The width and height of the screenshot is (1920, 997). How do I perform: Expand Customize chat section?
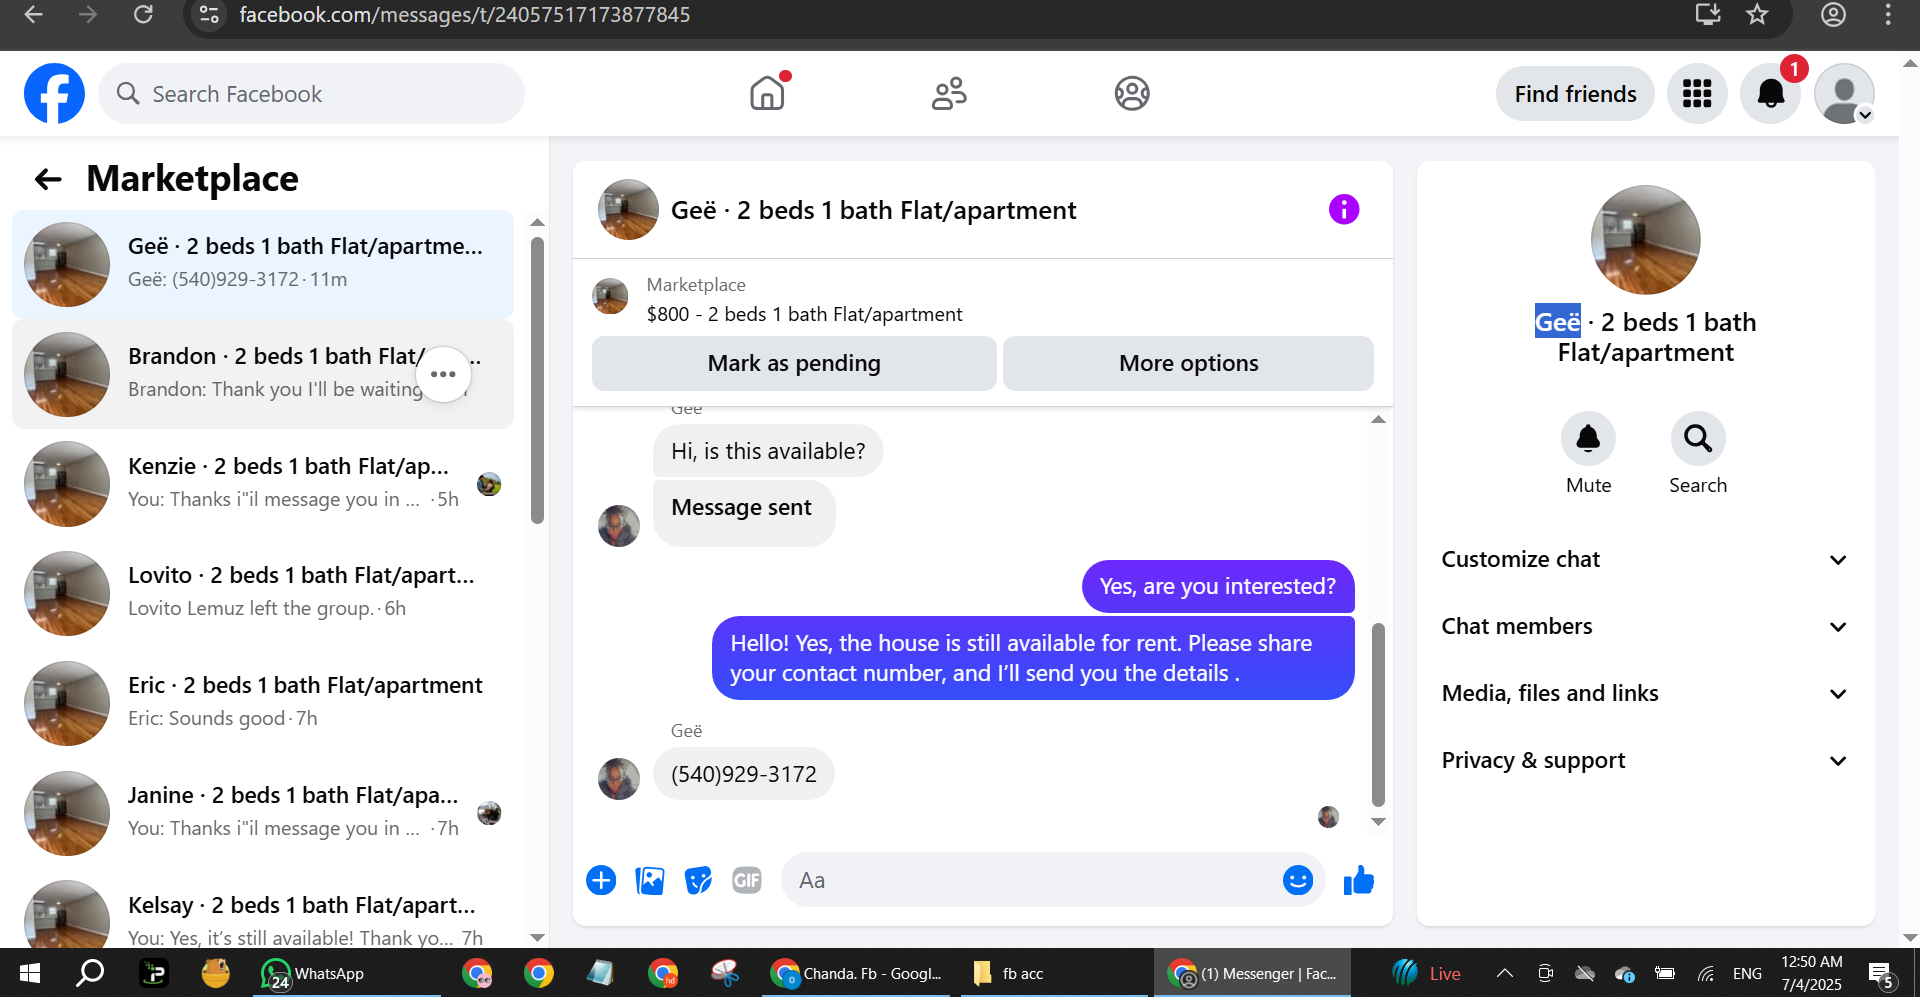point(1644,560)
